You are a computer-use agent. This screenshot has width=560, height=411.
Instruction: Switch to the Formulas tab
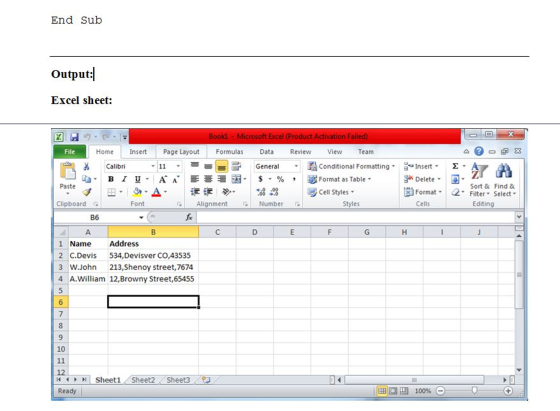[229, 152]
